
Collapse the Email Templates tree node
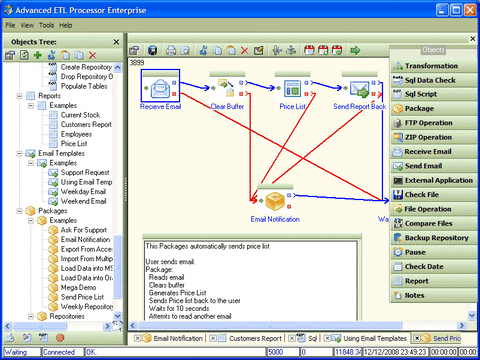(x=19, y=154)
